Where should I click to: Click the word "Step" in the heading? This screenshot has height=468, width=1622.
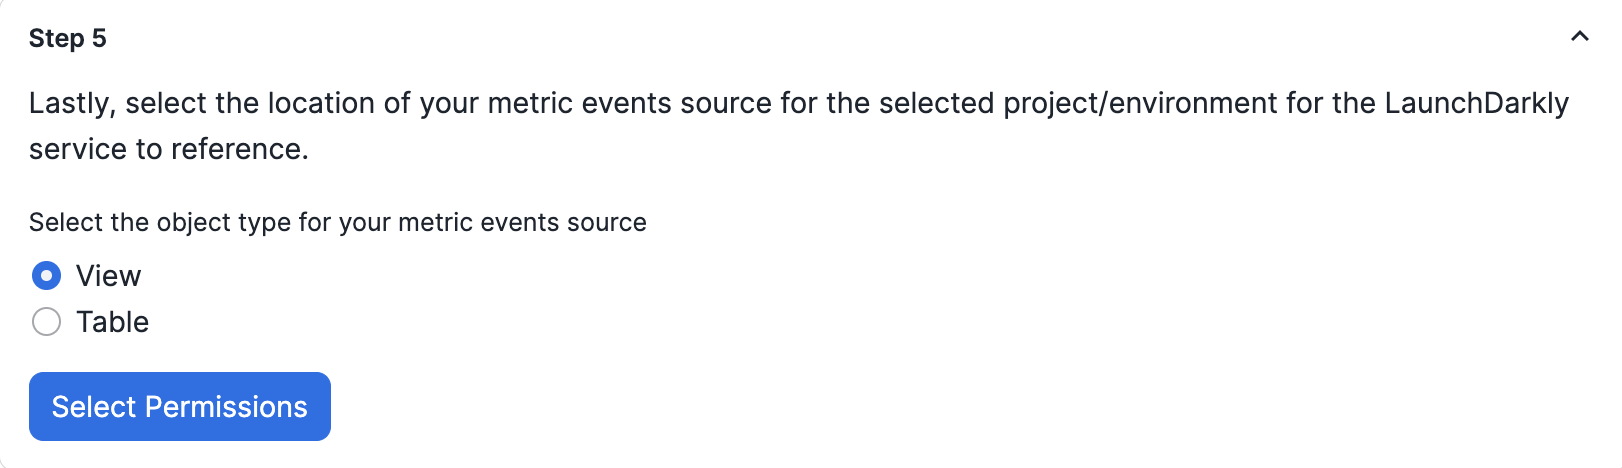(56, 38)
